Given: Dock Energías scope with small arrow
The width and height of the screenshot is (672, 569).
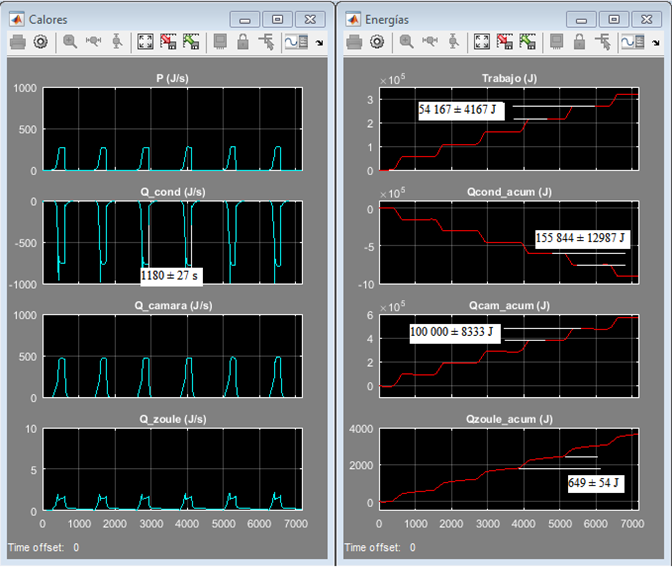Looking at the screenshot, I should pyautogui.click(x=656, y=42).
